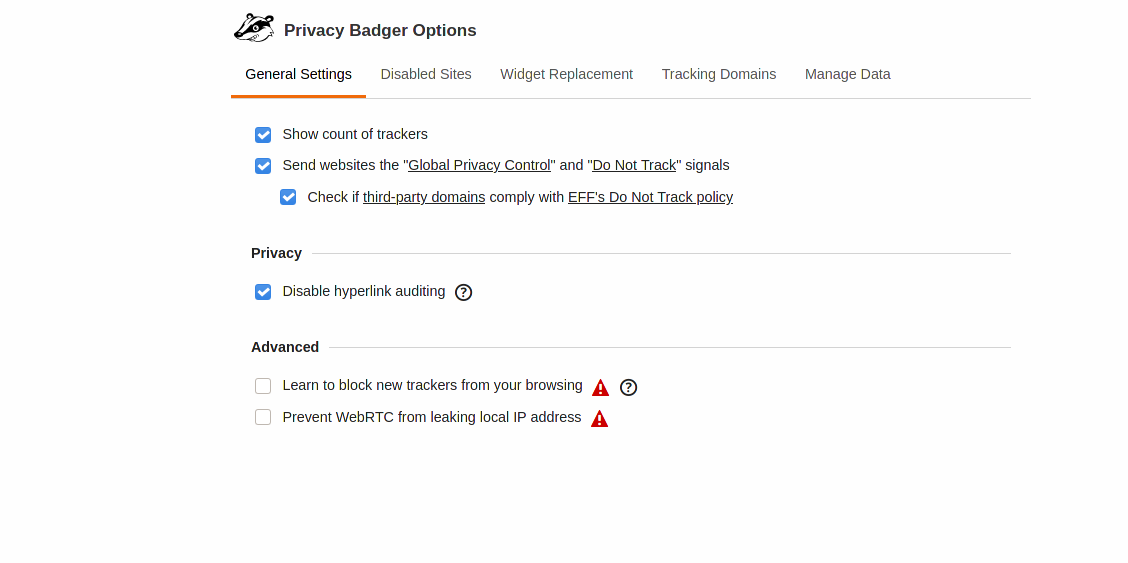Click the Privacy Badger badger logo
The image size is (1128, 563).
[x=254, y=28]
